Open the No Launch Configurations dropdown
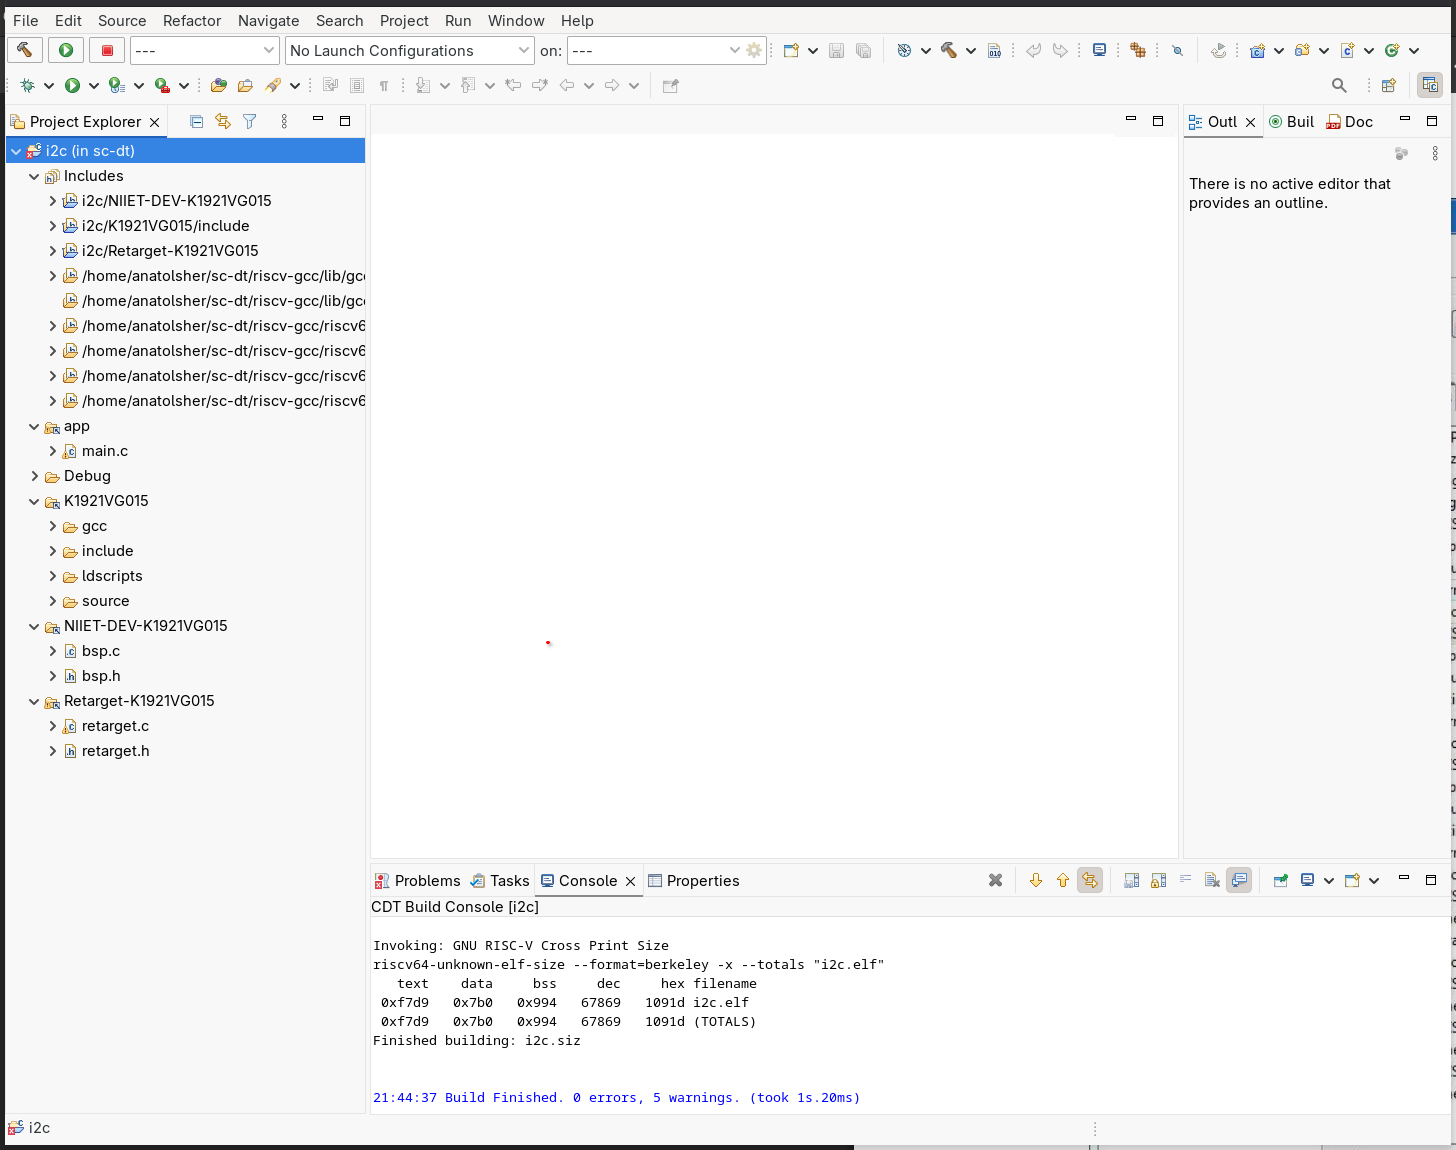Image resolution: width=1456 pixels, height=1150 pixels. click(x=410, y=50)
